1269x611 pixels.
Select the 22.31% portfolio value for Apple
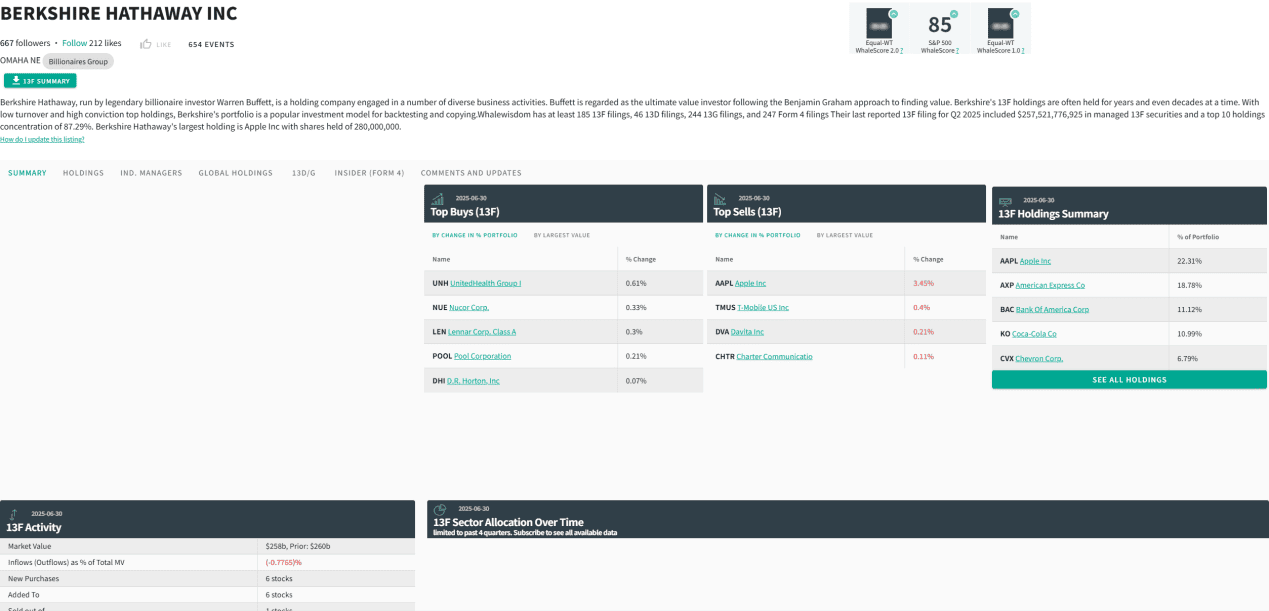pyautogui.click(x=1218, y=261)
